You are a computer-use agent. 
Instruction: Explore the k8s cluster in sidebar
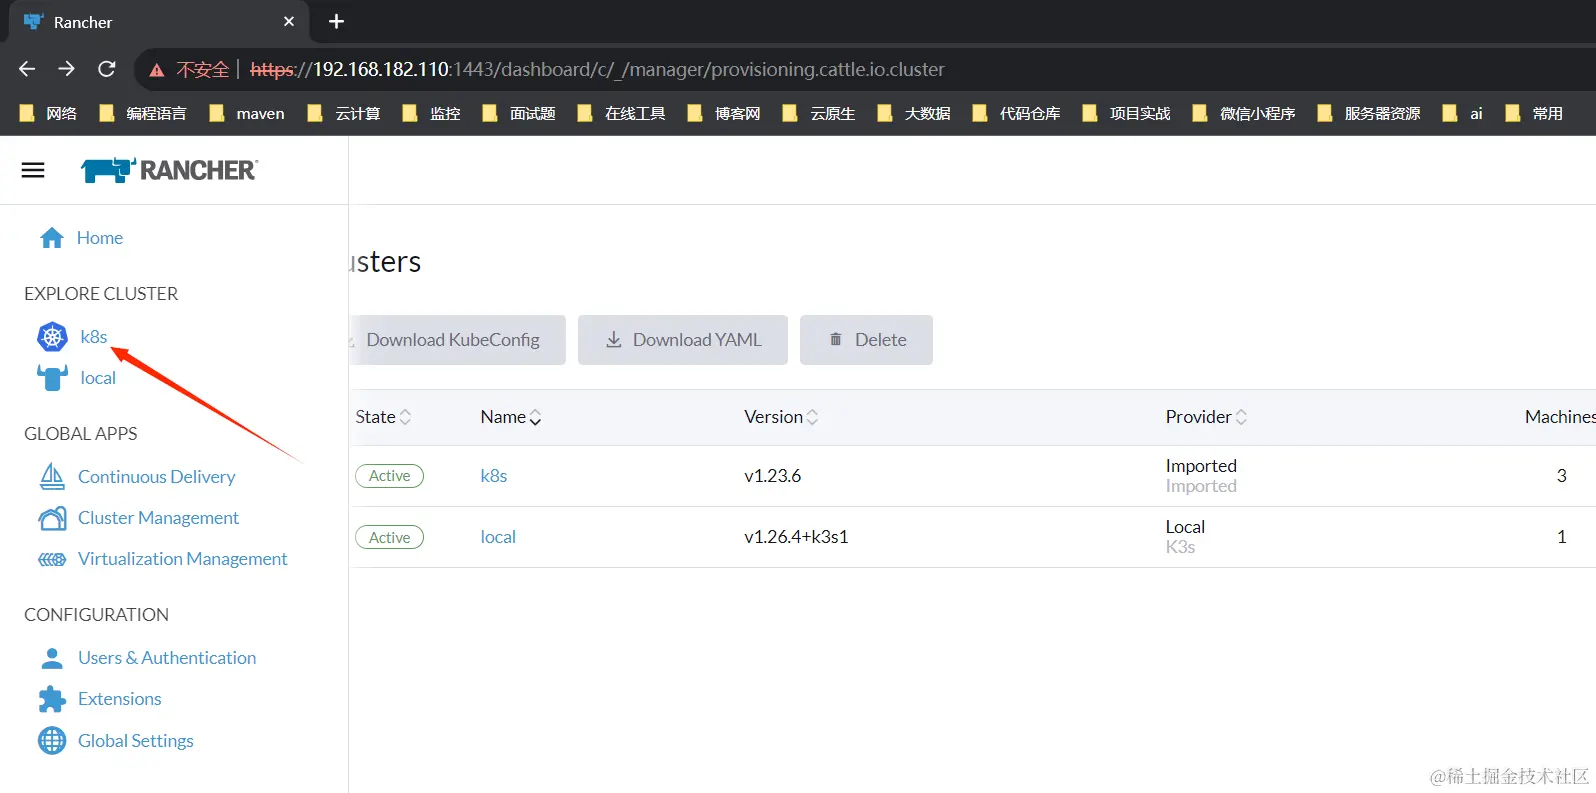pyautogui.click(x=94, y=337)
